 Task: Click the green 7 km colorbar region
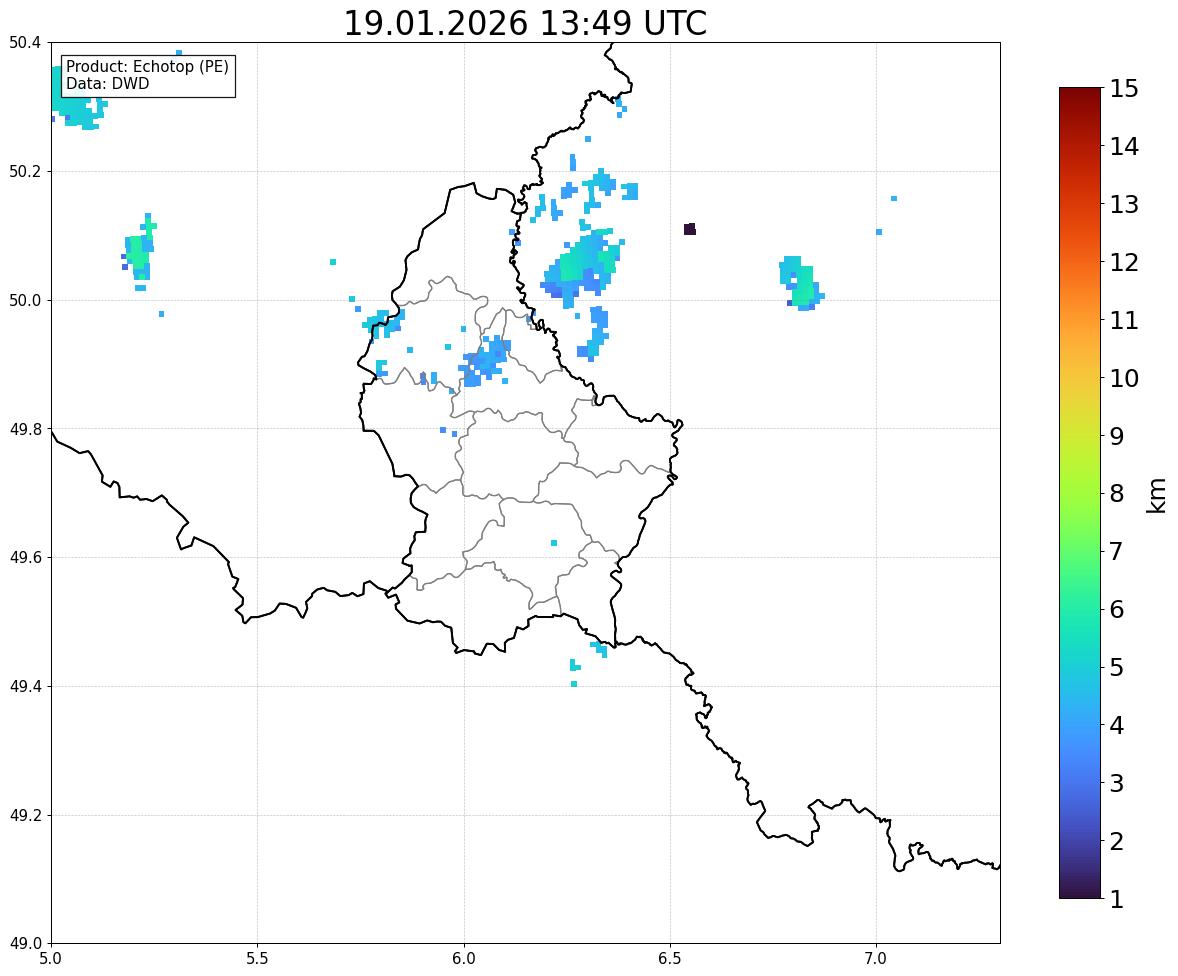click(x=1080, y=551)
